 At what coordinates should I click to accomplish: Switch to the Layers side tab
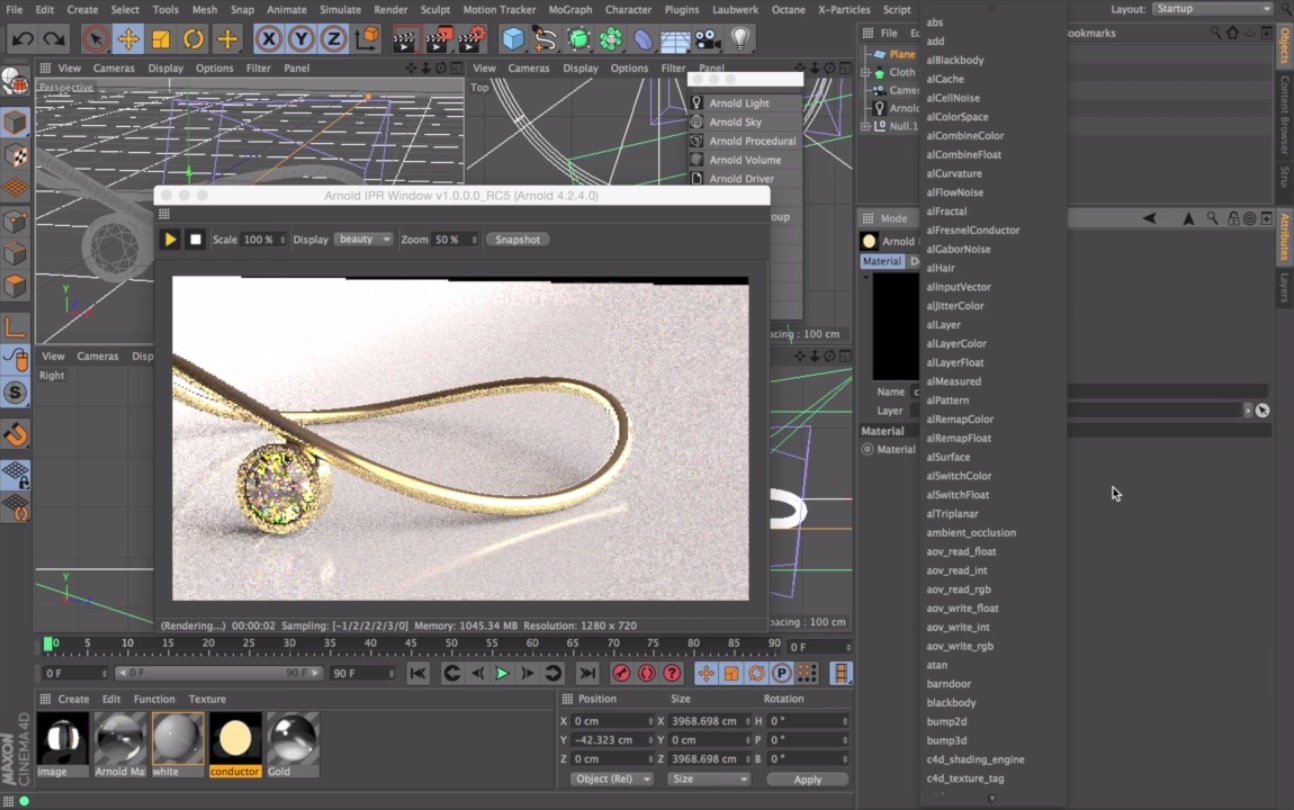(x=1285, y=288)
